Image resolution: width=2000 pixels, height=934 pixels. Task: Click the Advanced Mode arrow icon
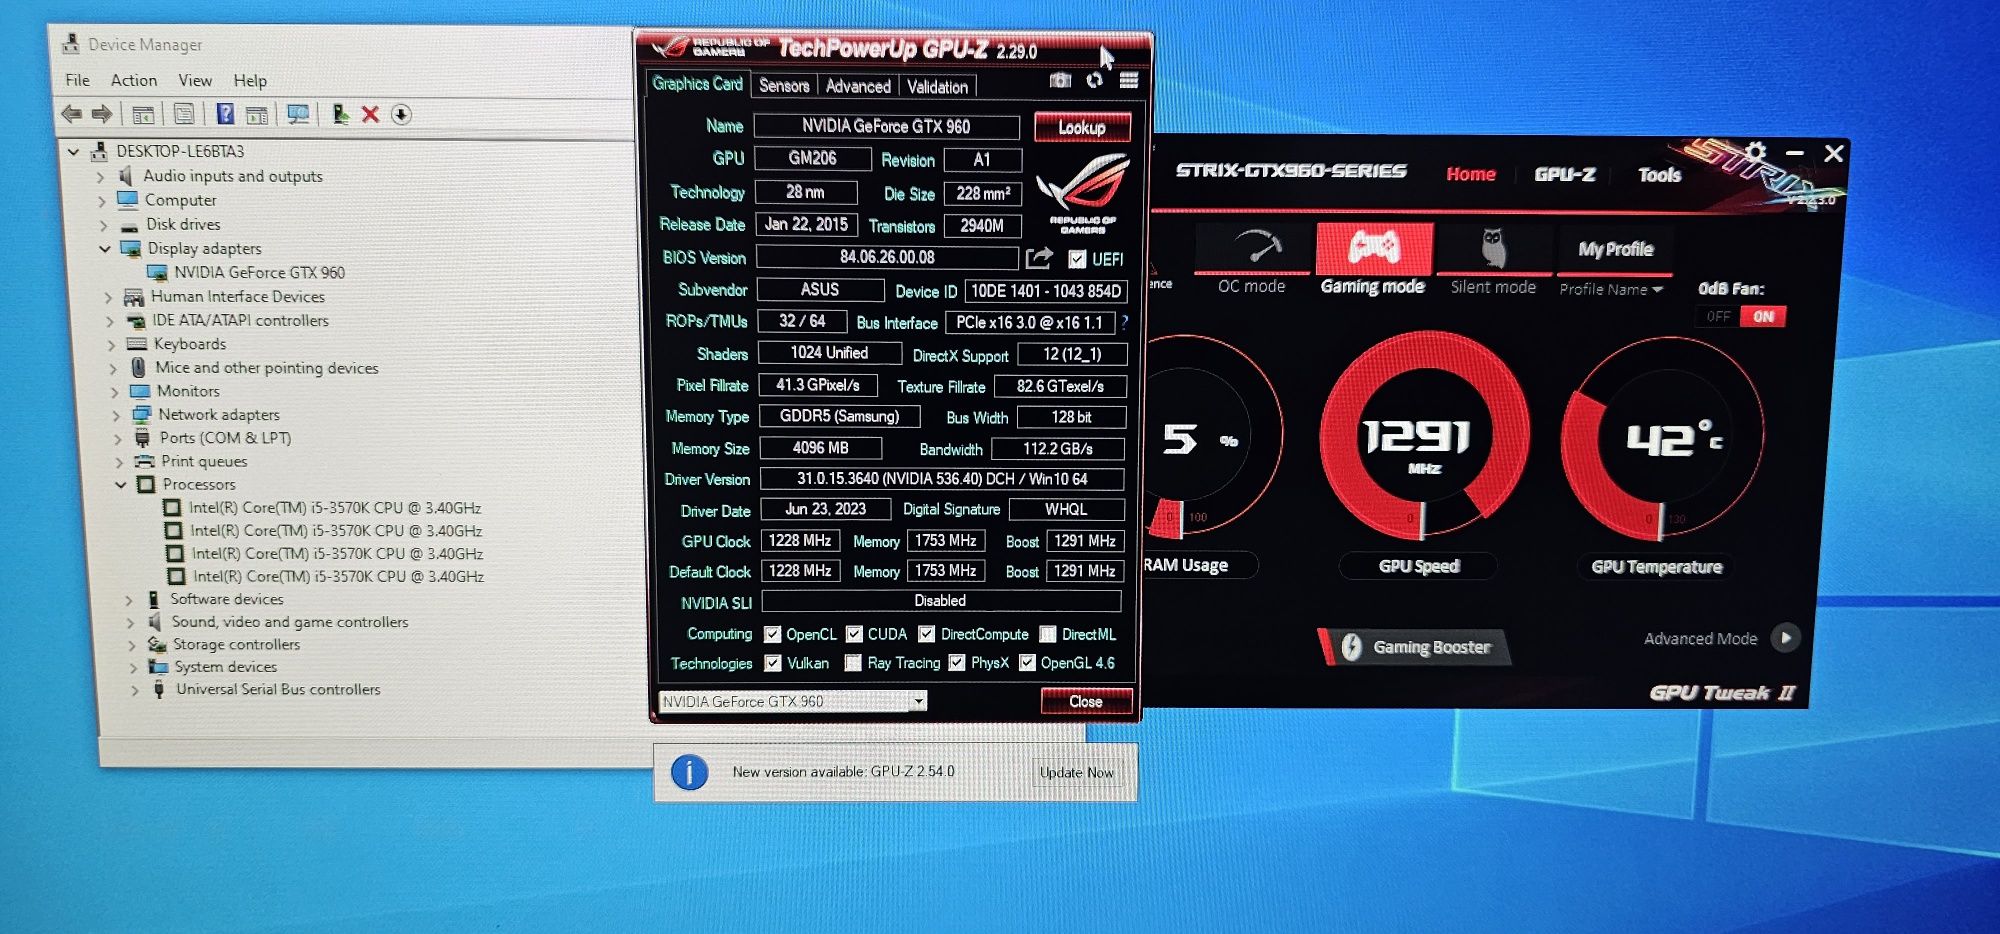[x=1786, y=637]
